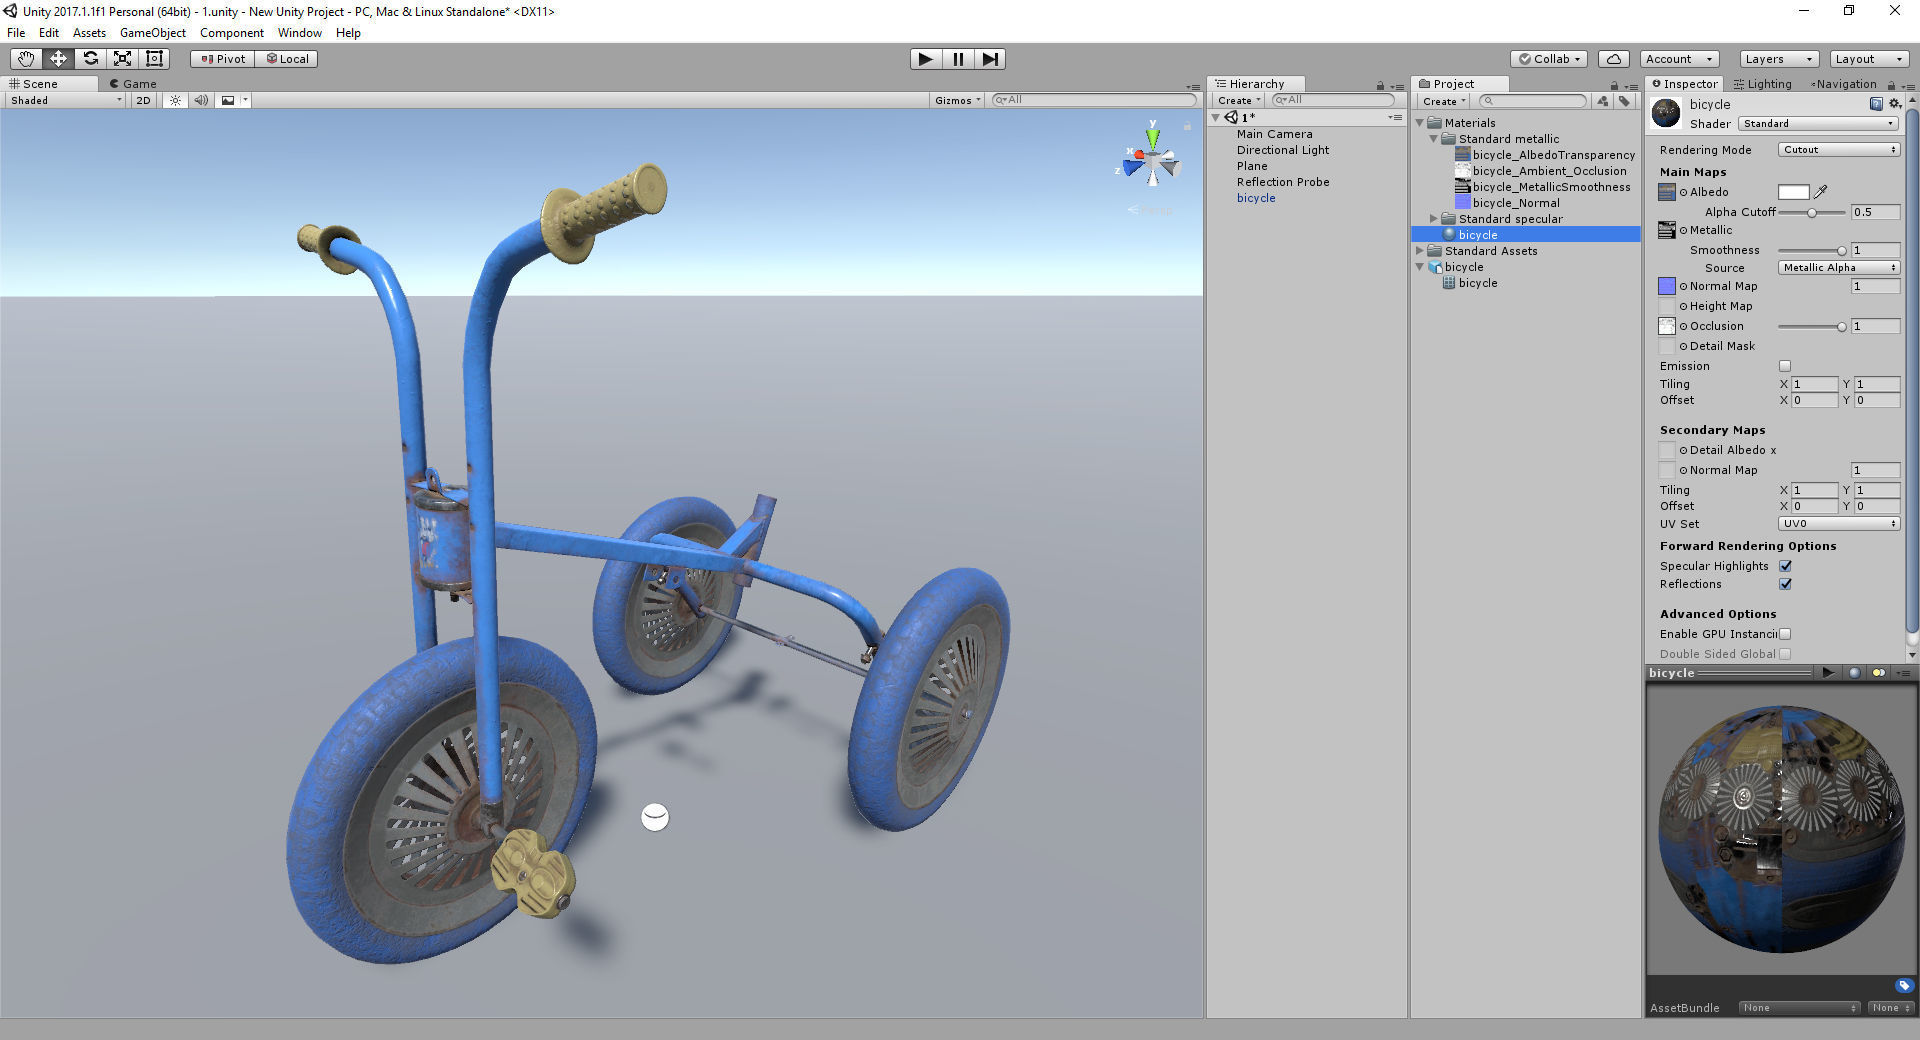Select the Move tool
The height and width of the screenshot is (1040, 1920).
[x=58, y=59]
